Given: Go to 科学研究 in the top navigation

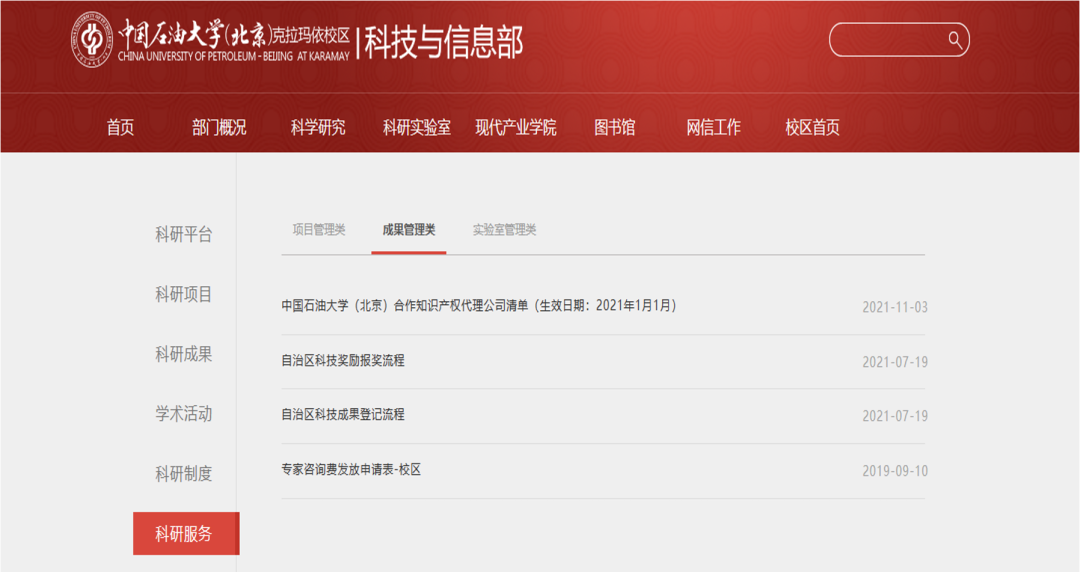Looking at the screenshot, I should coord(318,127).
